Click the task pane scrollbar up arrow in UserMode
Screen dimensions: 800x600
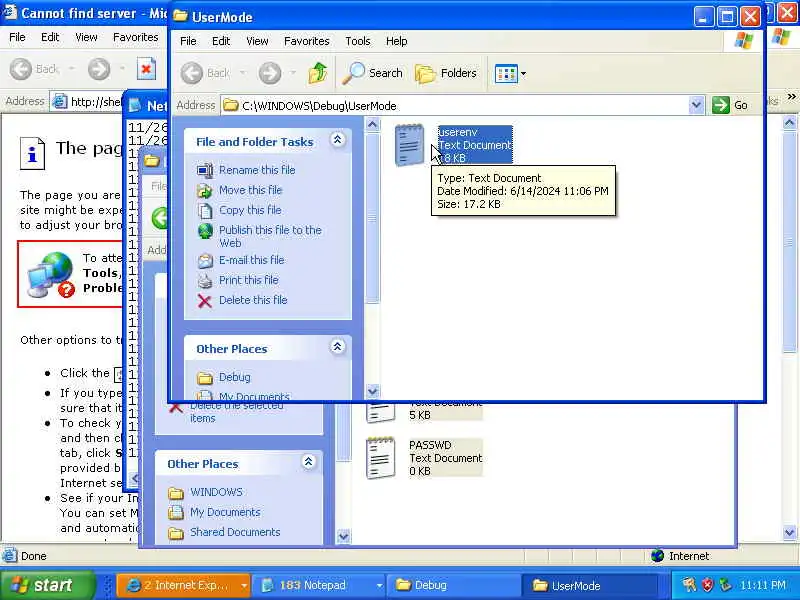tap(373, 124)
